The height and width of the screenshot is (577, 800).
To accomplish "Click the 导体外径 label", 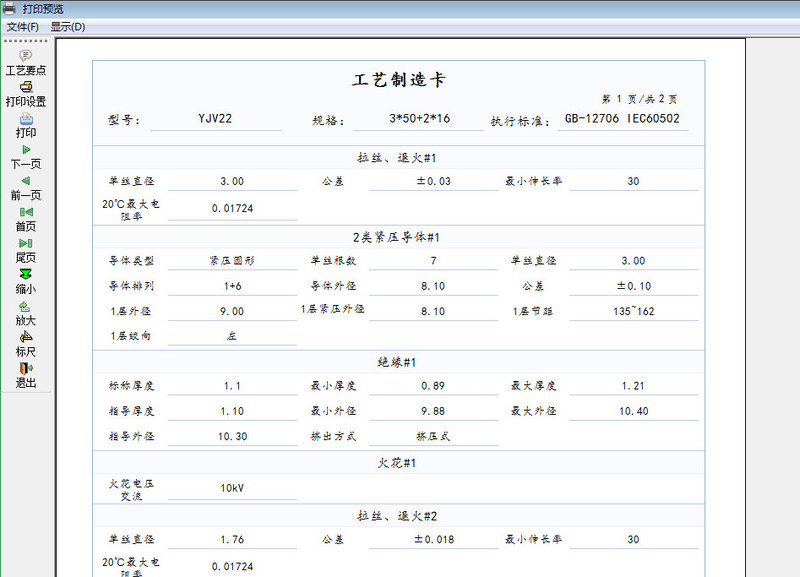I will point(333,286).
